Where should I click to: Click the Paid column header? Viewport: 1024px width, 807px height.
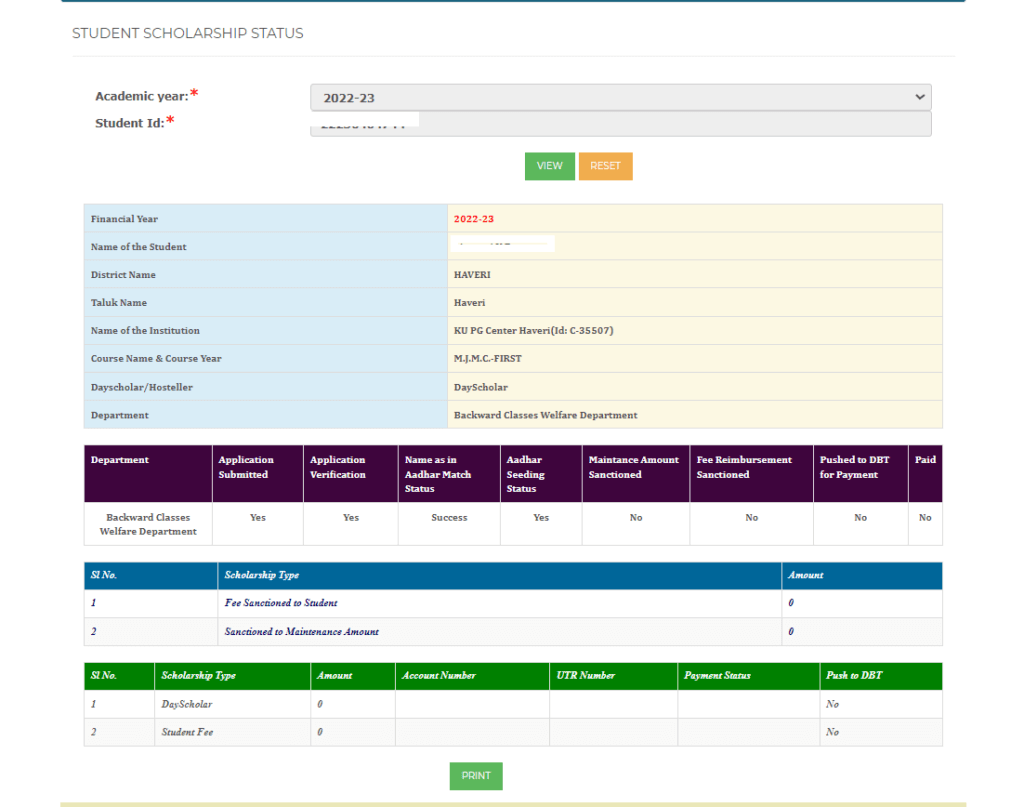(925, 473)
